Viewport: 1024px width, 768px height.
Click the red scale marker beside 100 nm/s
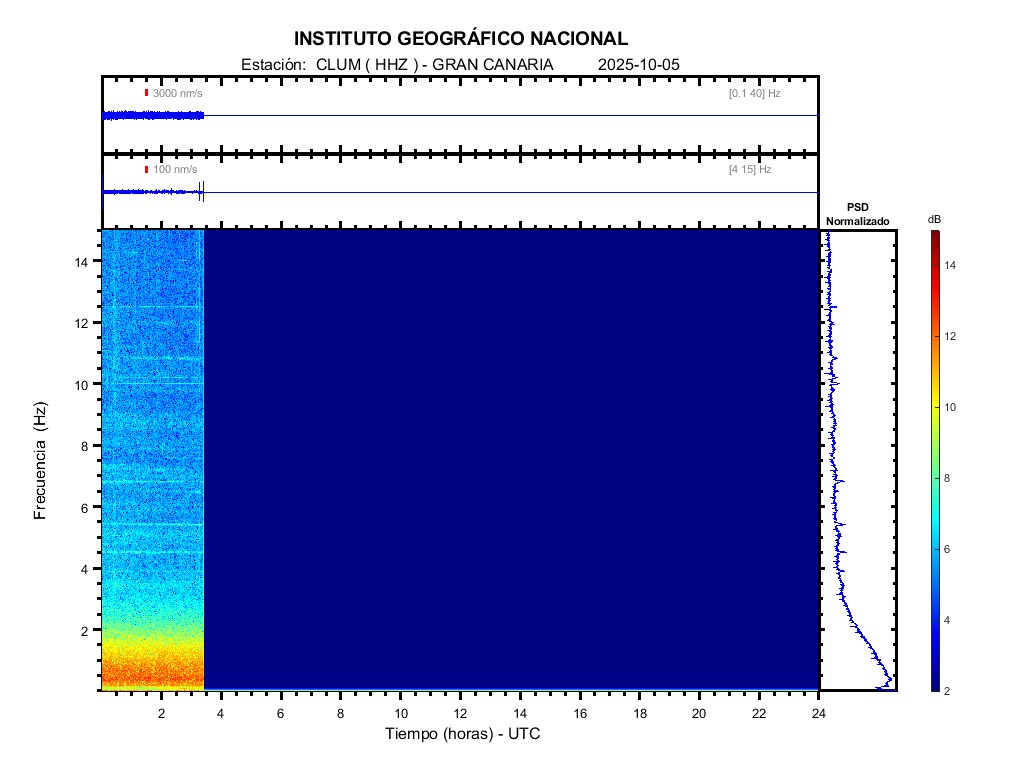pos(146,170)
